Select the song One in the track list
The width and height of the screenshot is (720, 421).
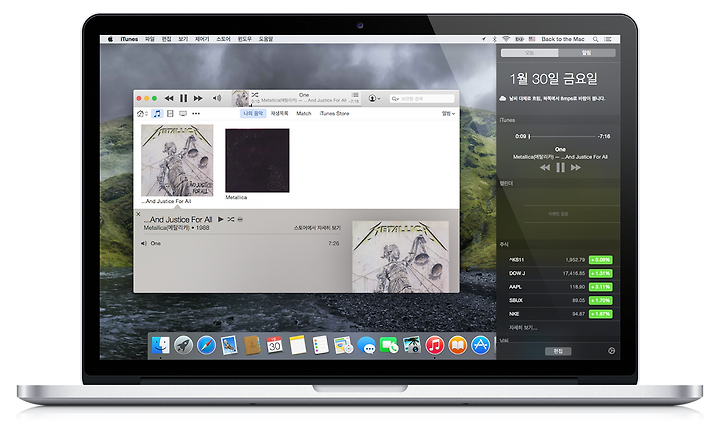coord(156,243)
